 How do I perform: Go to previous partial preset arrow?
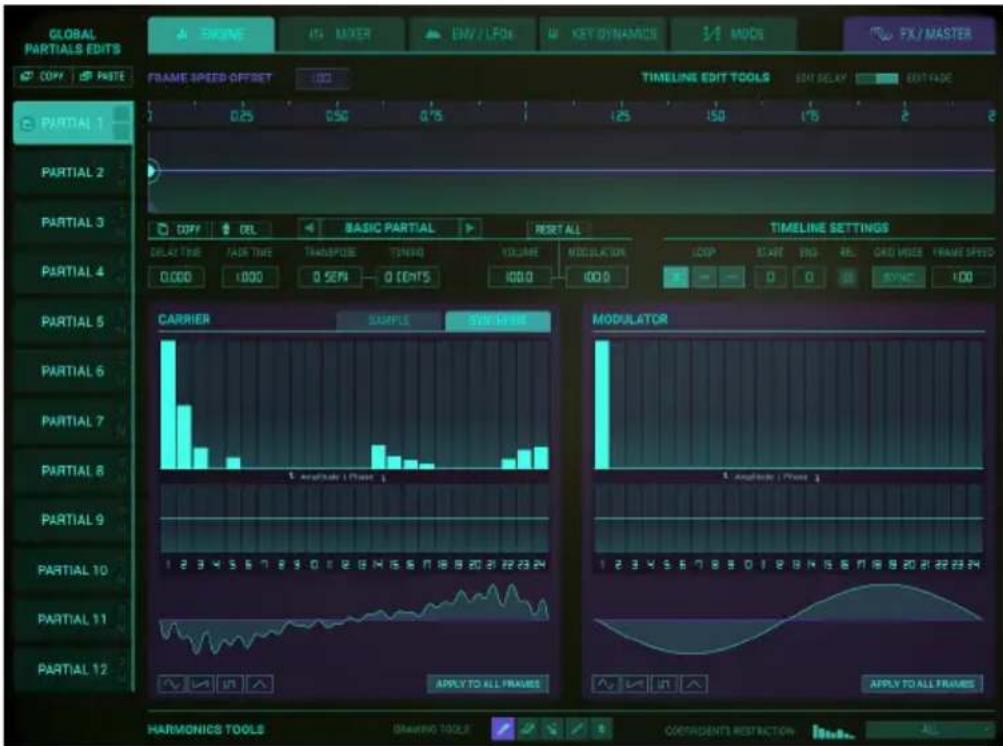tap(310, 228)
